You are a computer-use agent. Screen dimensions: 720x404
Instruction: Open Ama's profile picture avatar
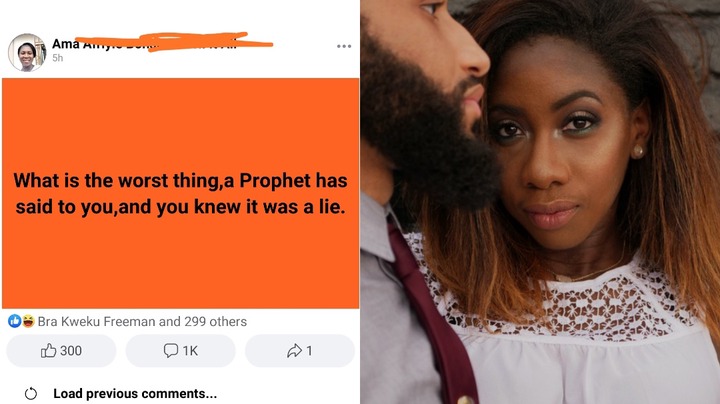coord(27,52)
